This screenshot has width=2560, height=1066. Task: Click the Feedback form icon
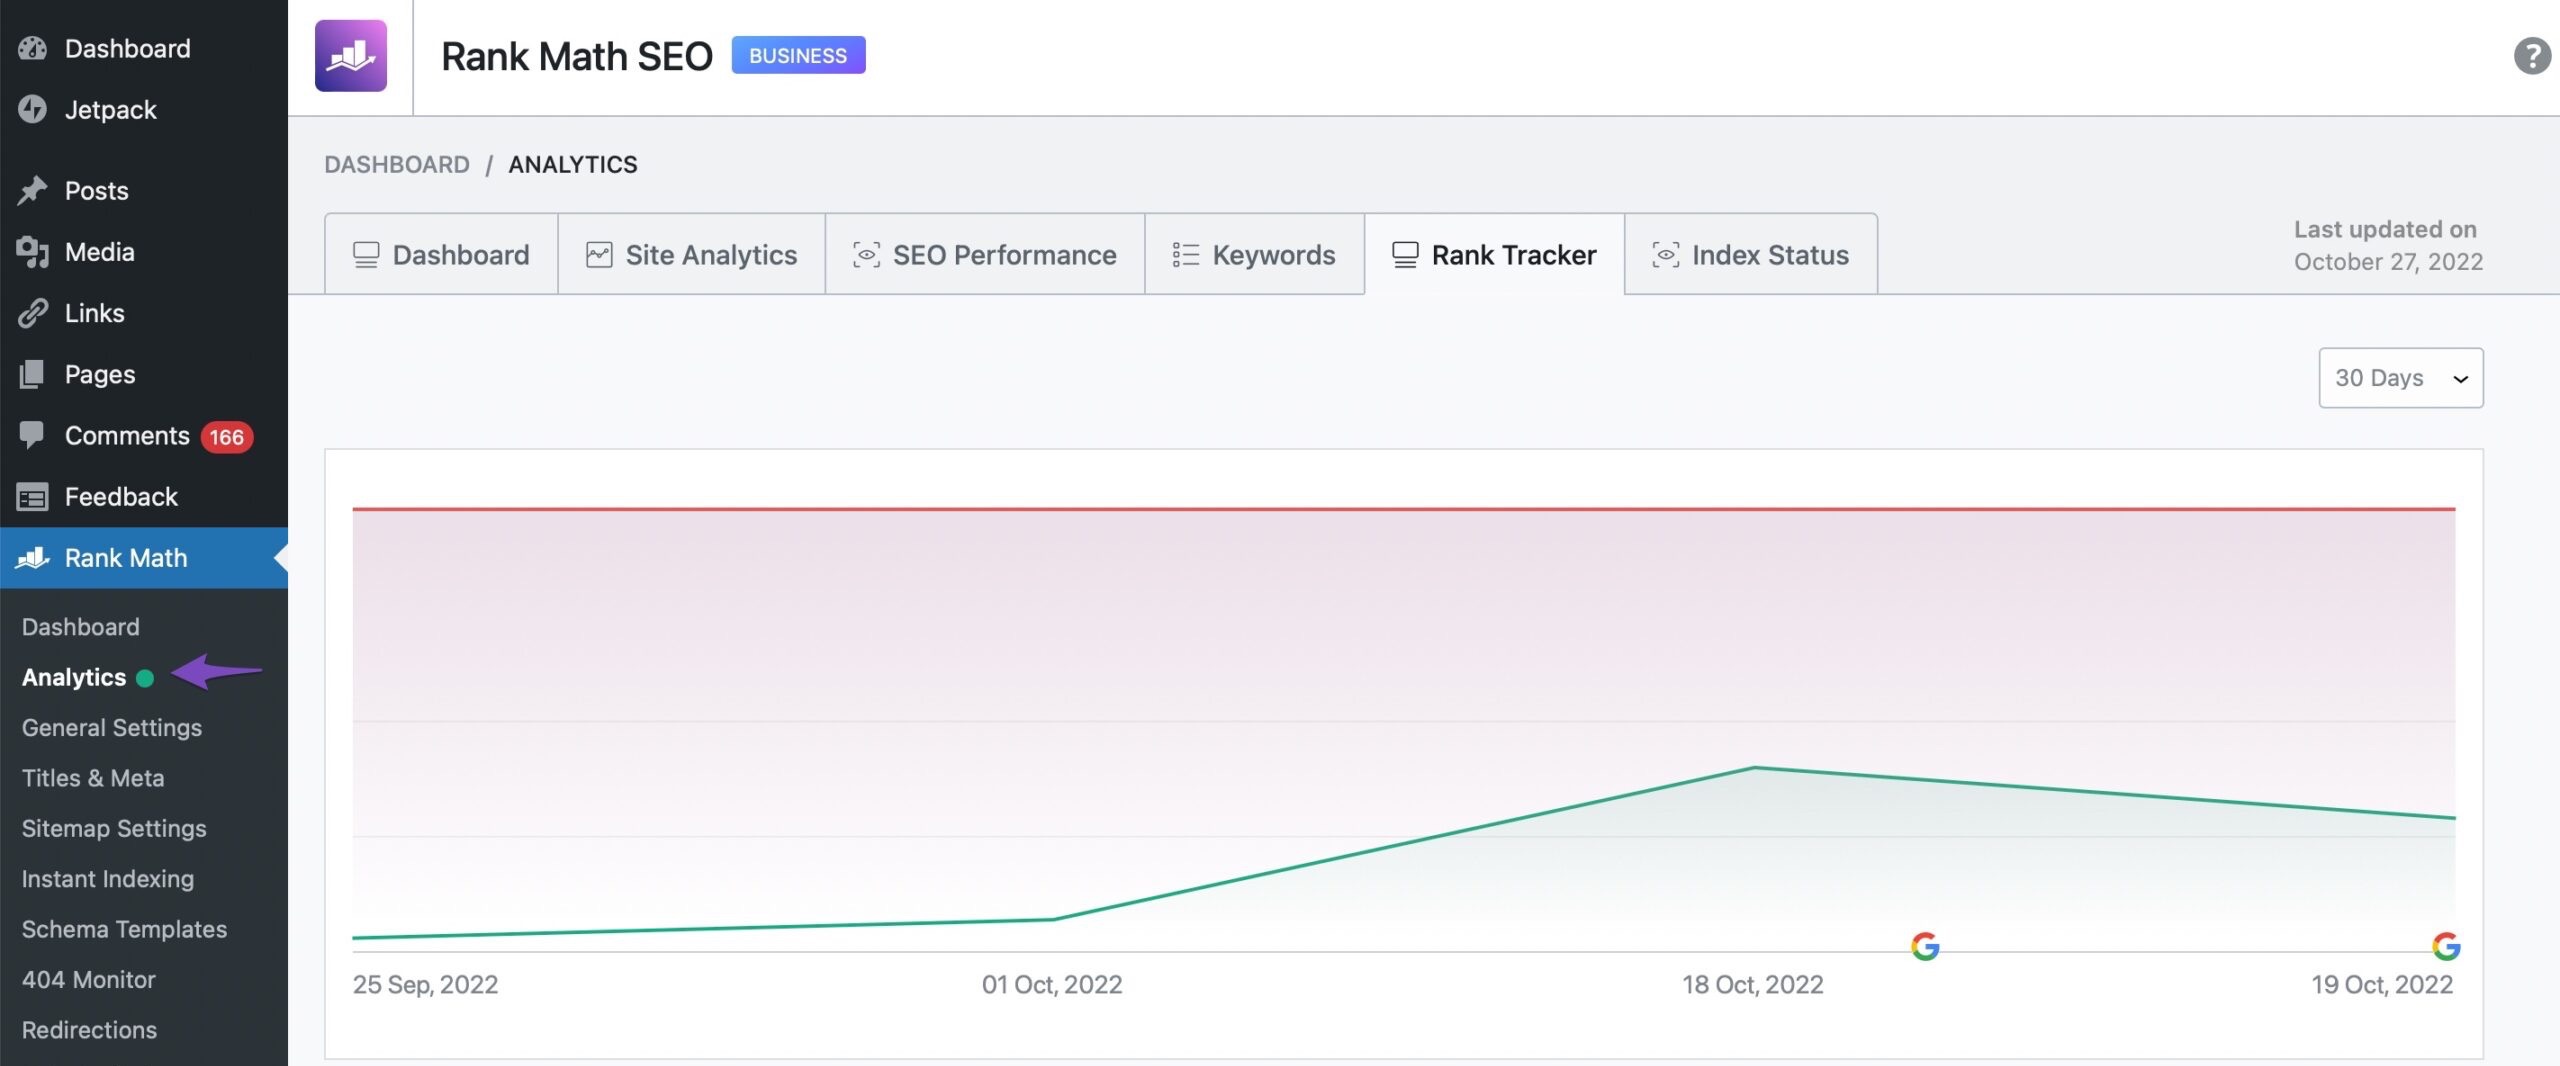click(32, 497)
